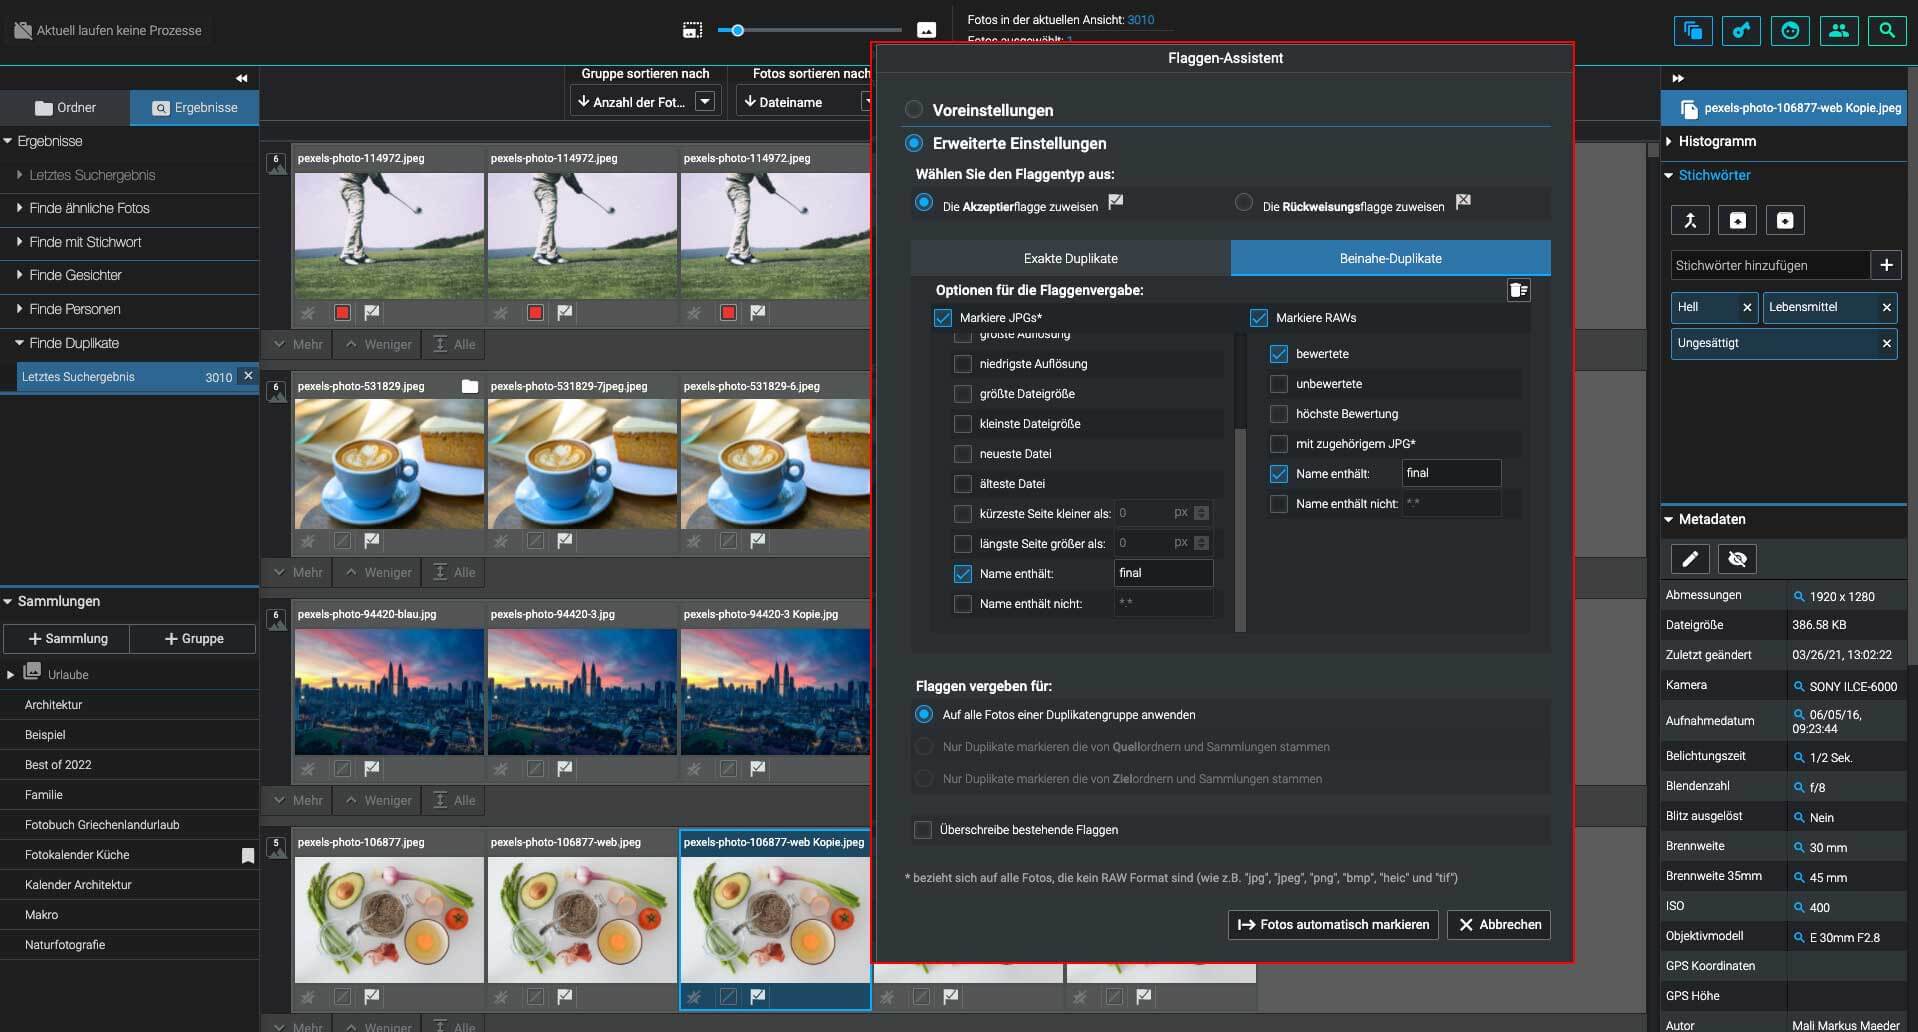Enable the Voreinstellungen radio button
This screenshot has width=1918, height=1032.
click(x=912, y=110)
